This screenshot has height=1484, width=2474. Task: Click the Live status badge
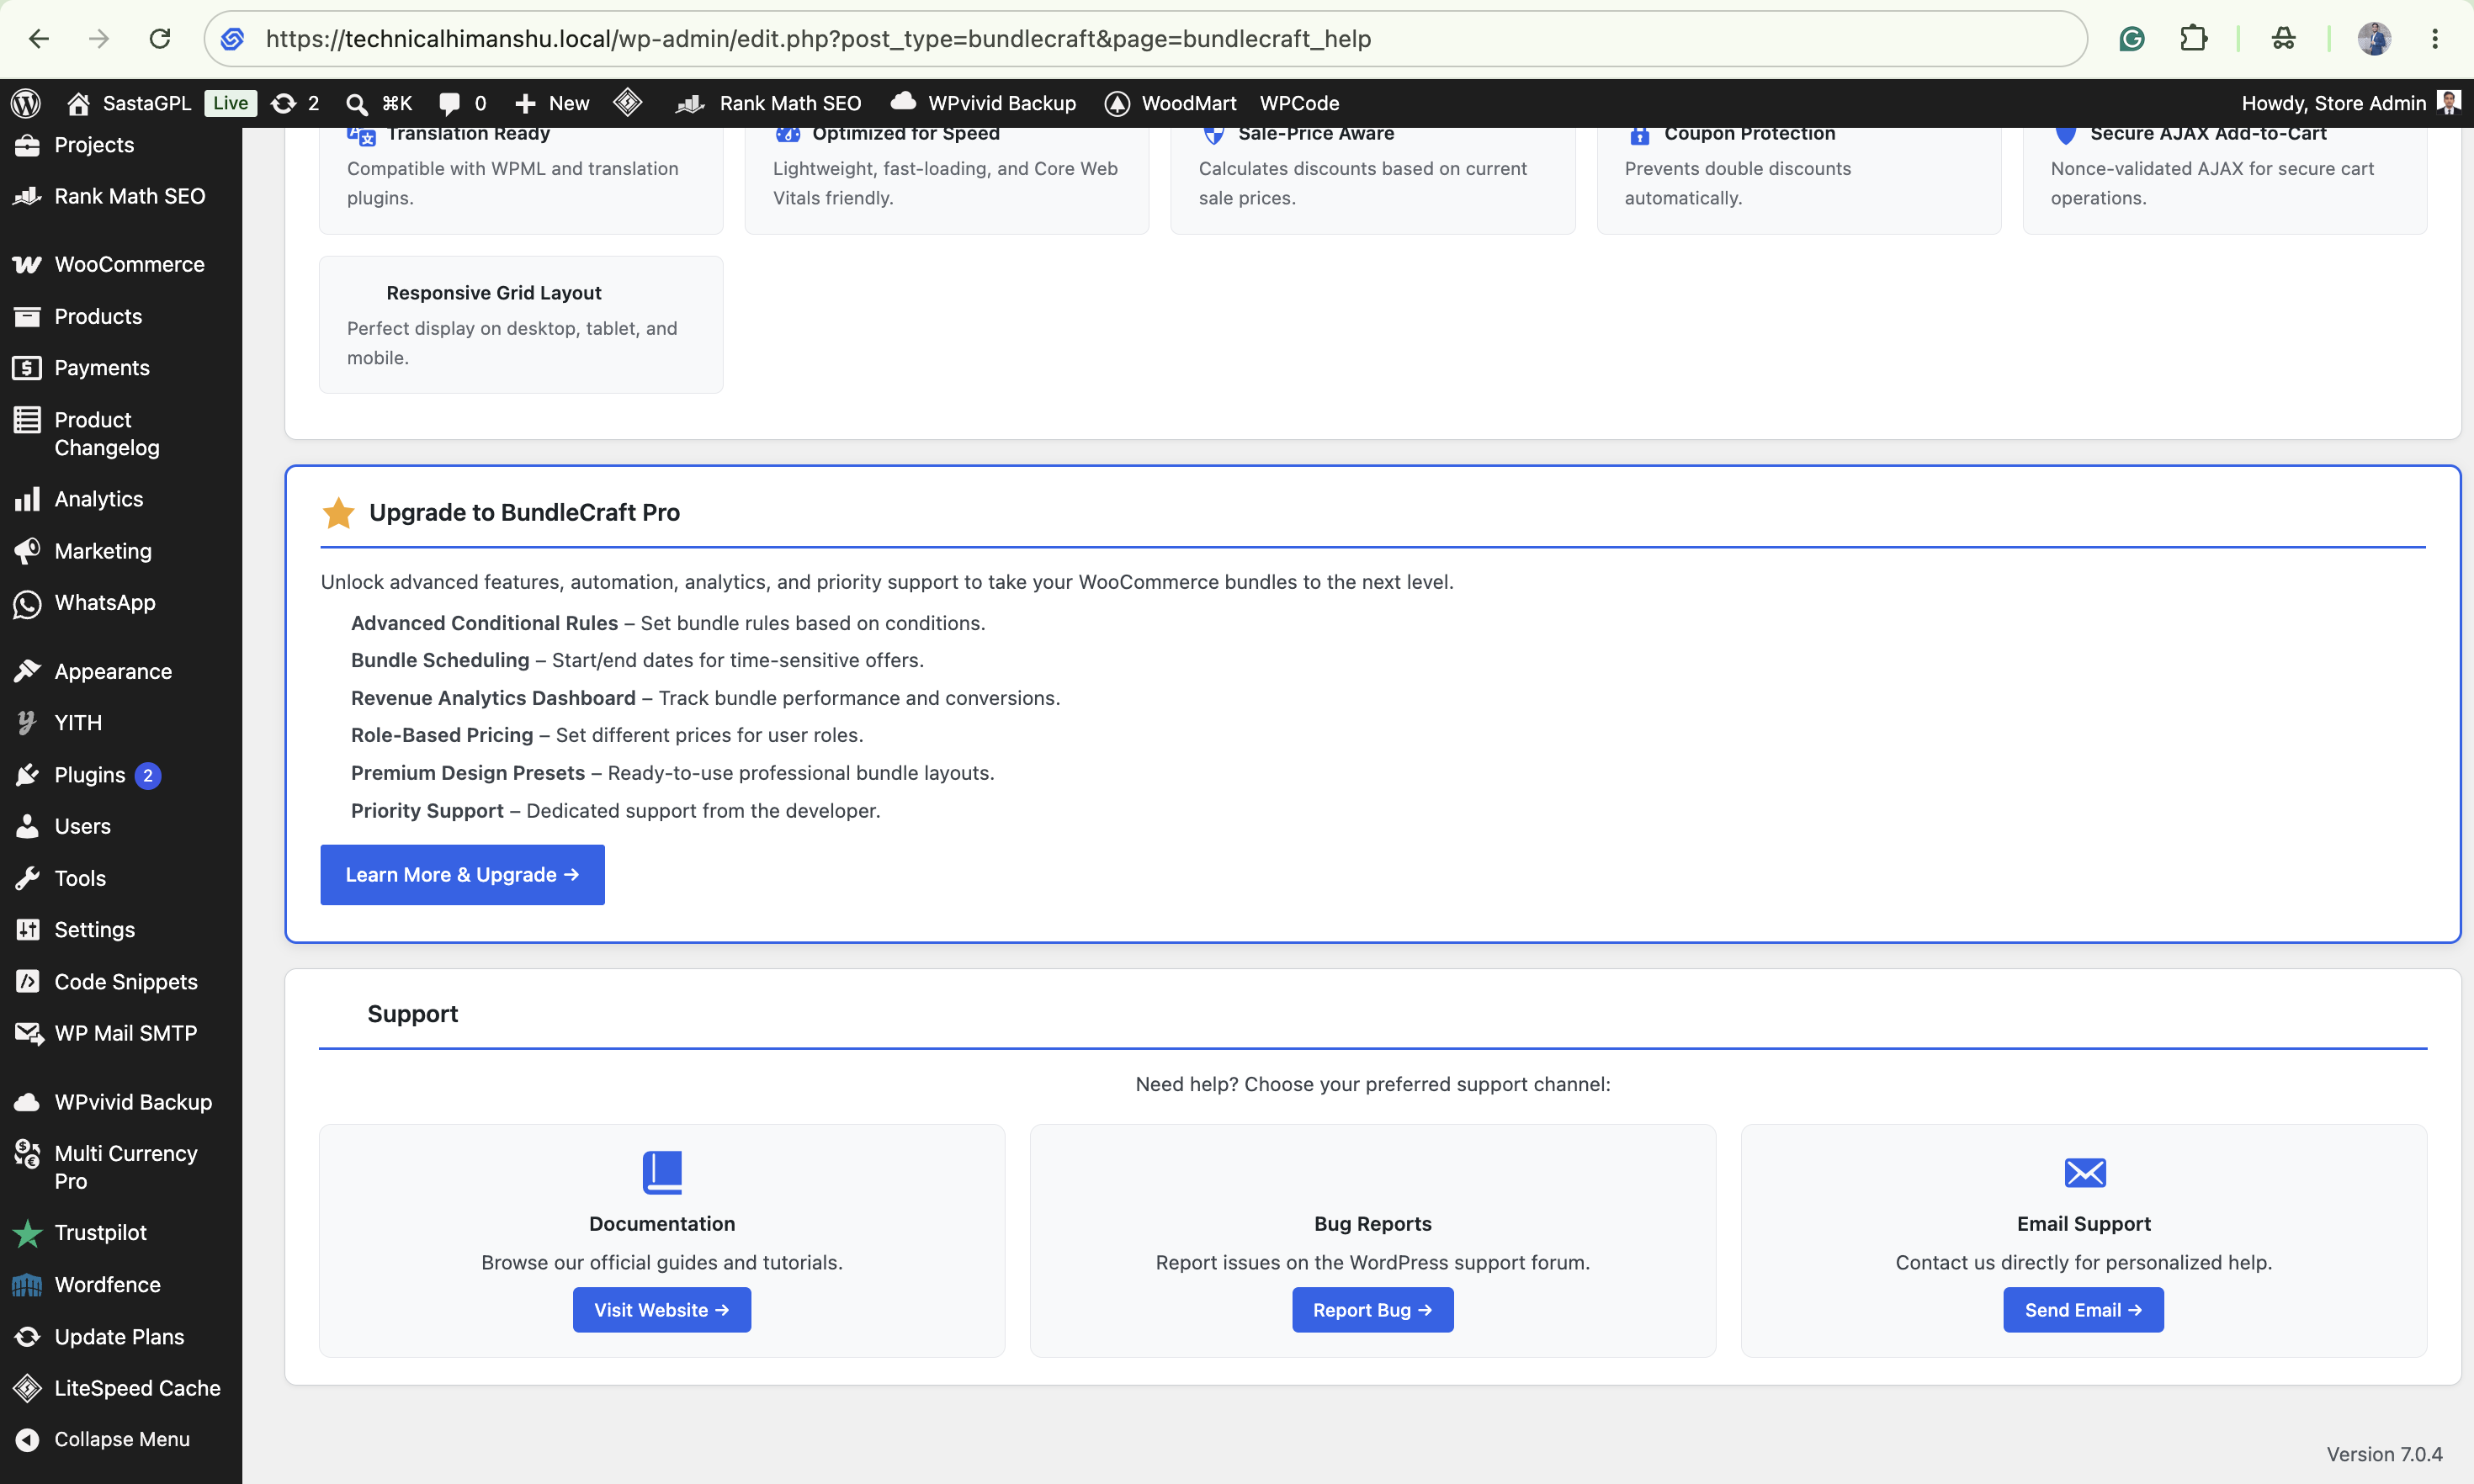click(230, 103)
